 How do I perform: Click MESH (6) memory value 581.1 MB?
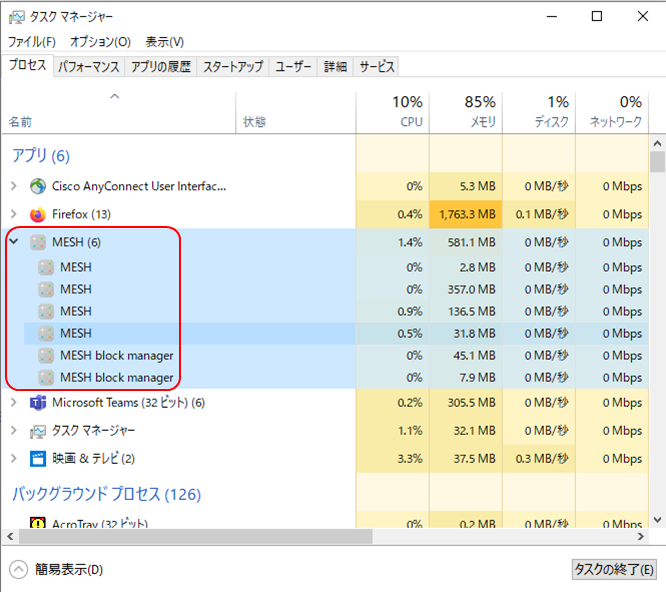coord(471,242)
